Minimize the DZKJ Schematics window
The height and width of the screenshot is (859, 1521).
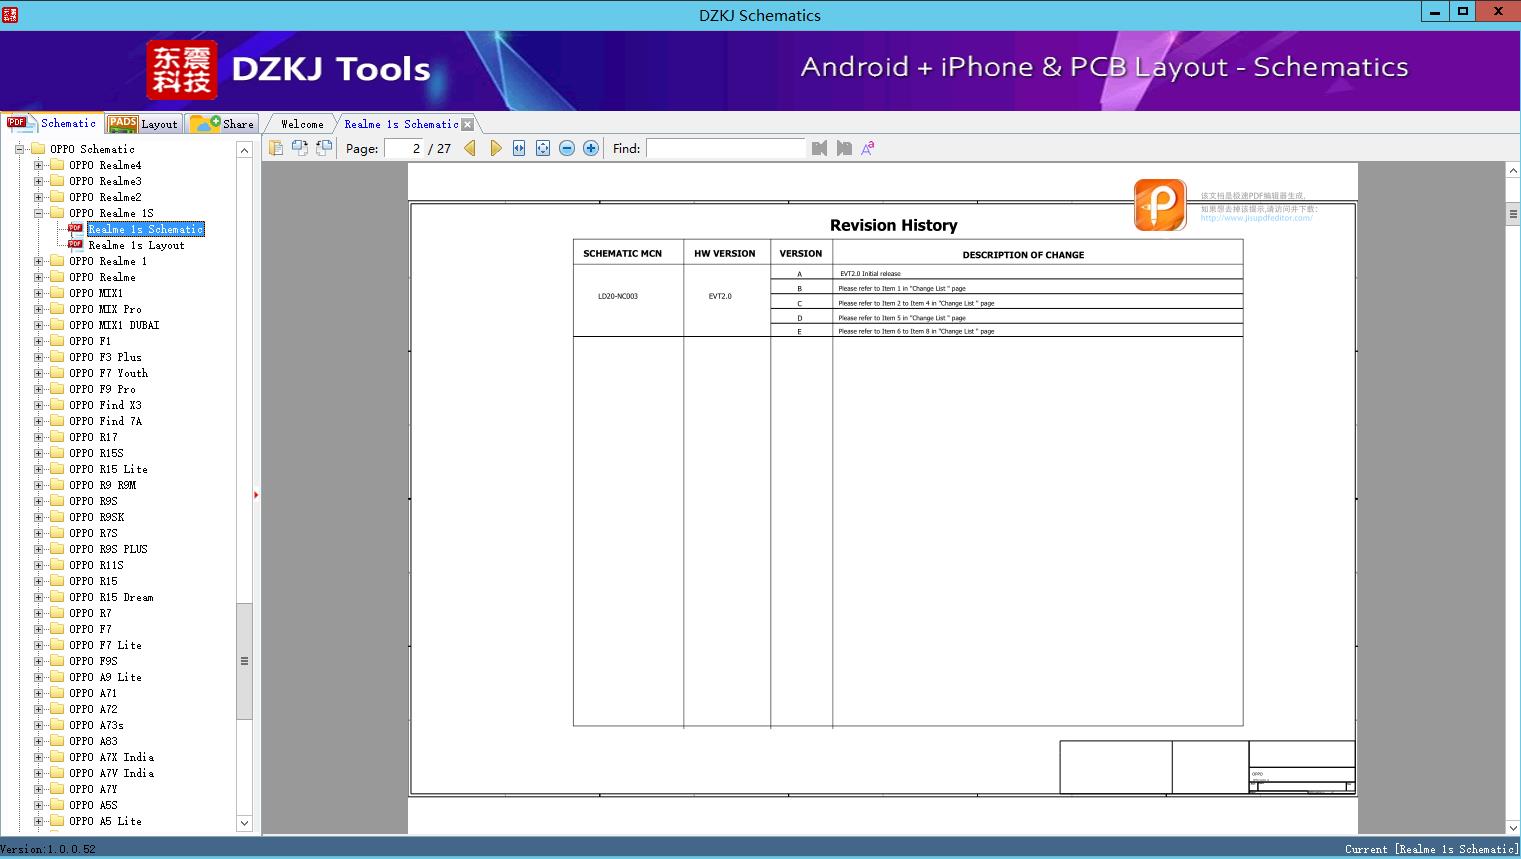[x=1435, y=11]
